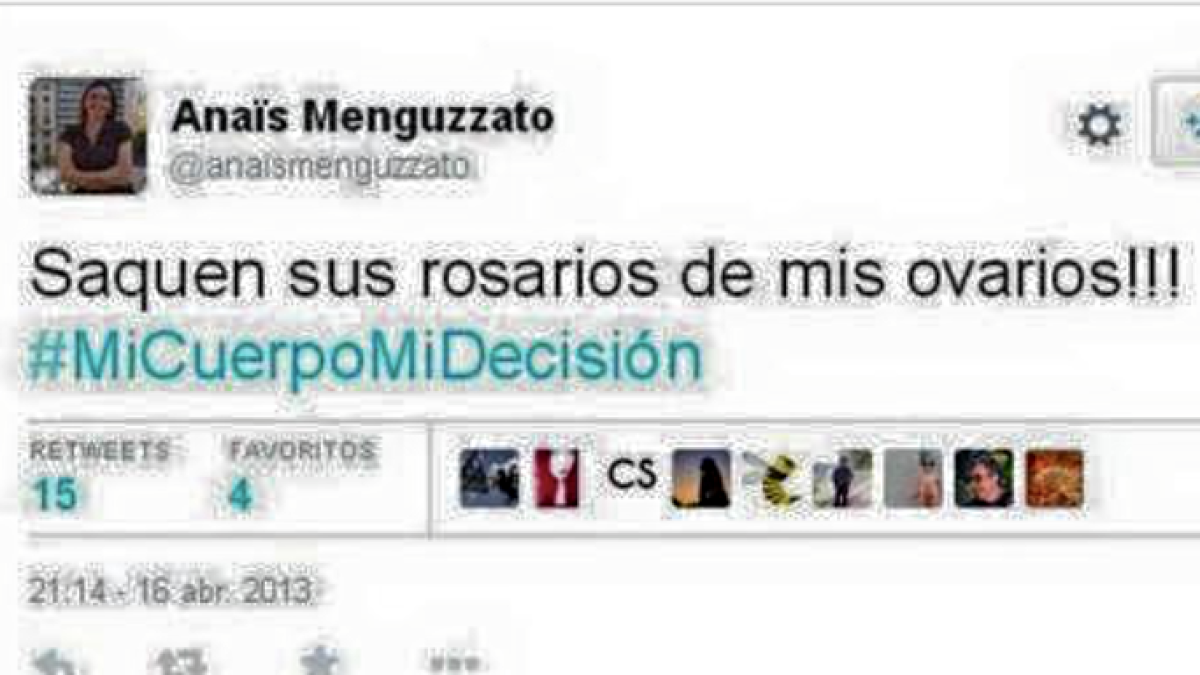Open the three-dot more options

click(453, 663)
